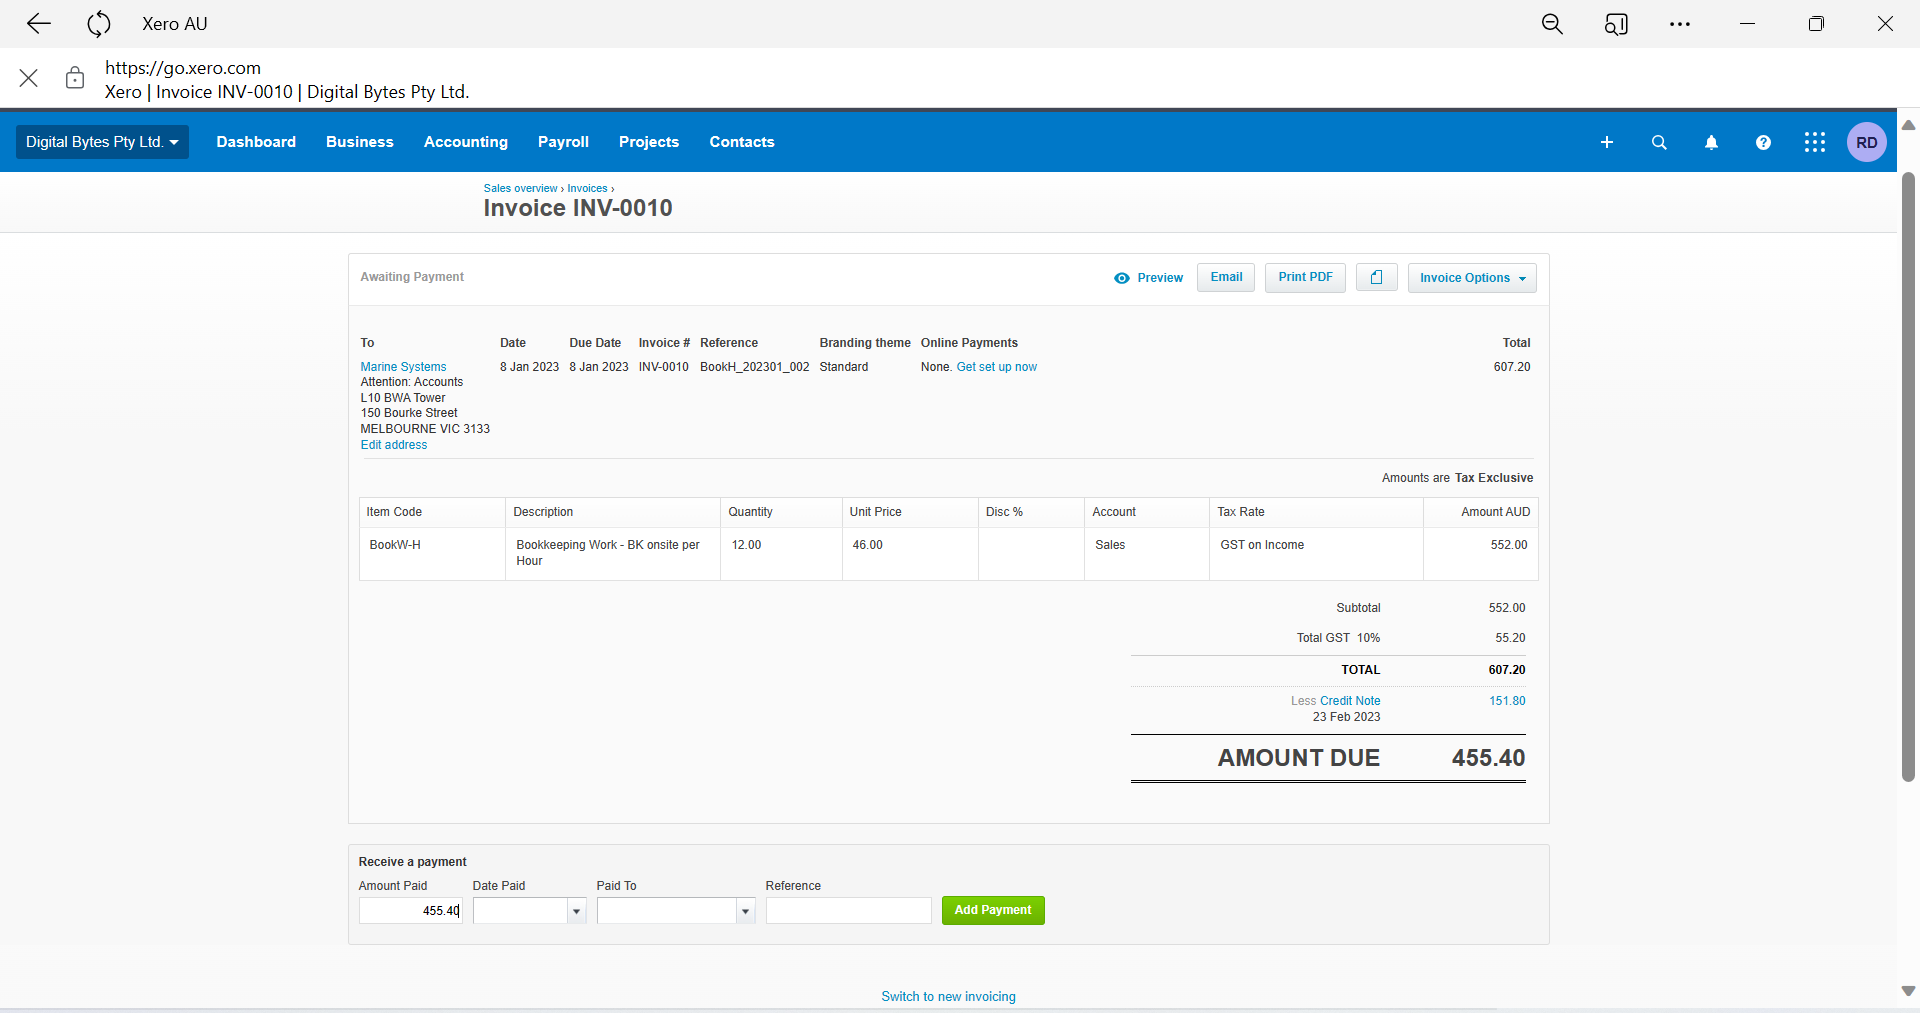Click the Awaiting Payment status label

pos(412,277)
